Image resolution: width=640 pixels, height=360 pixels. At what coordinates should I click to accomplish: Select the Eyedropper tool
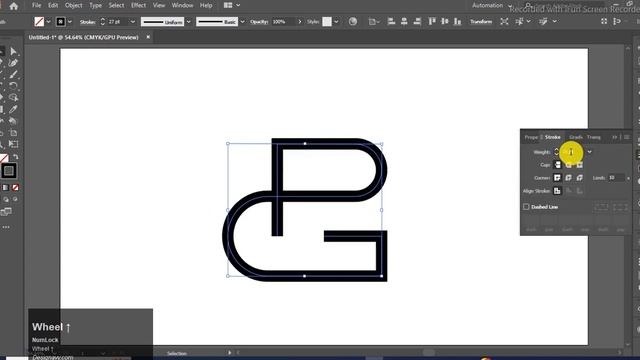pyautogui.click(x=13, y=109)
